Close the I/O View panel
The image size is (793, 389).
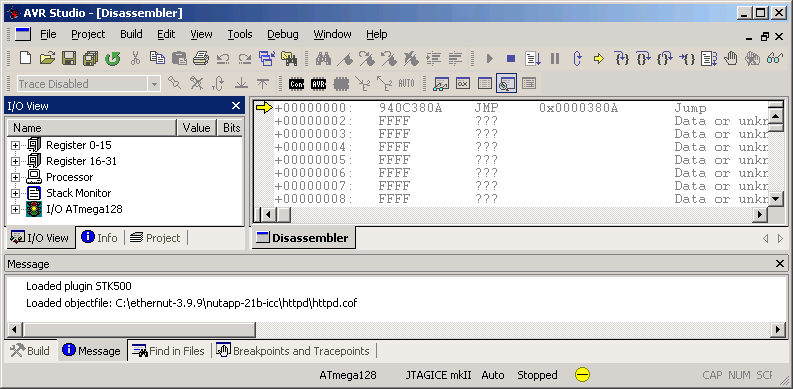point(236,106)
